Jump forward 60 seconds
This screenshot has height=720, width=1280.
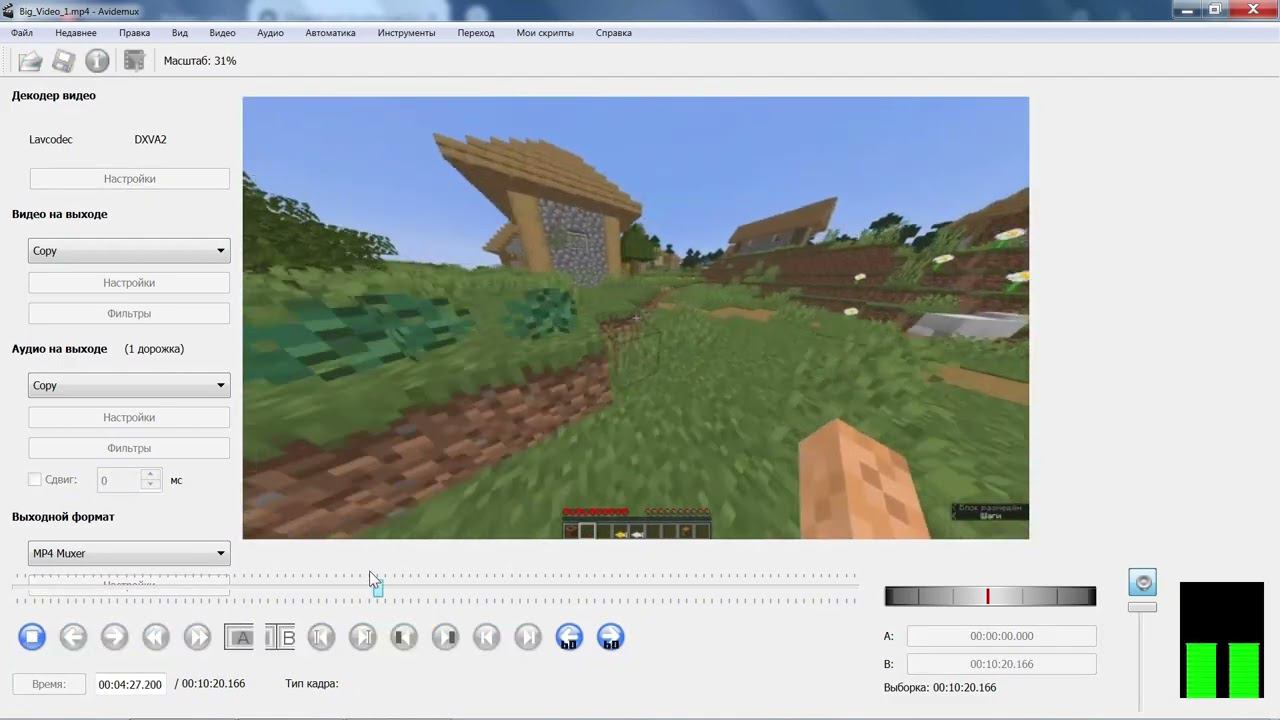pos(610,637)
